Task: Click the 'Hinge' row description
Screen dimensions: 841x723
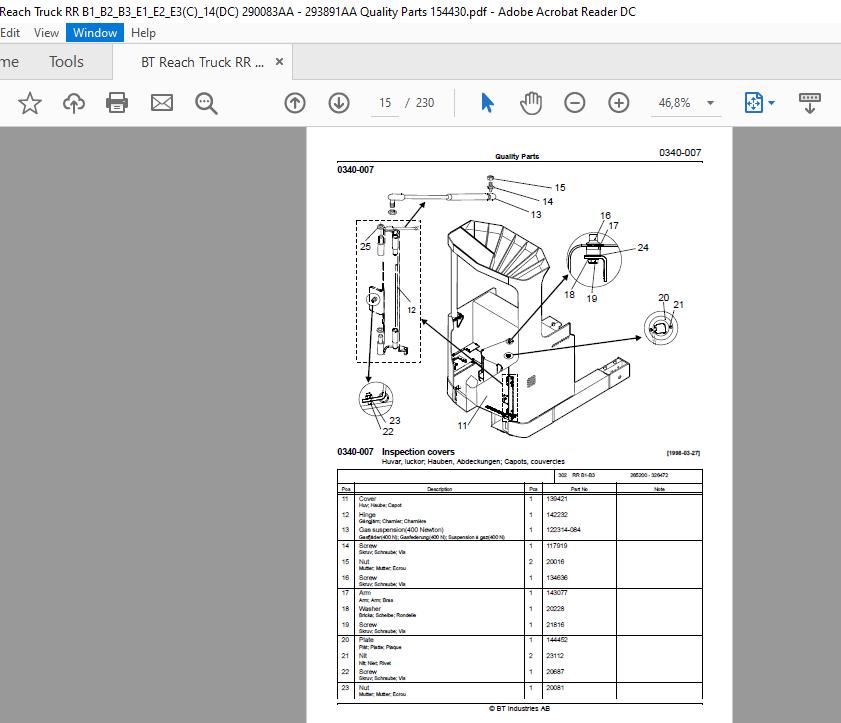Action: (x=367, y=514)
